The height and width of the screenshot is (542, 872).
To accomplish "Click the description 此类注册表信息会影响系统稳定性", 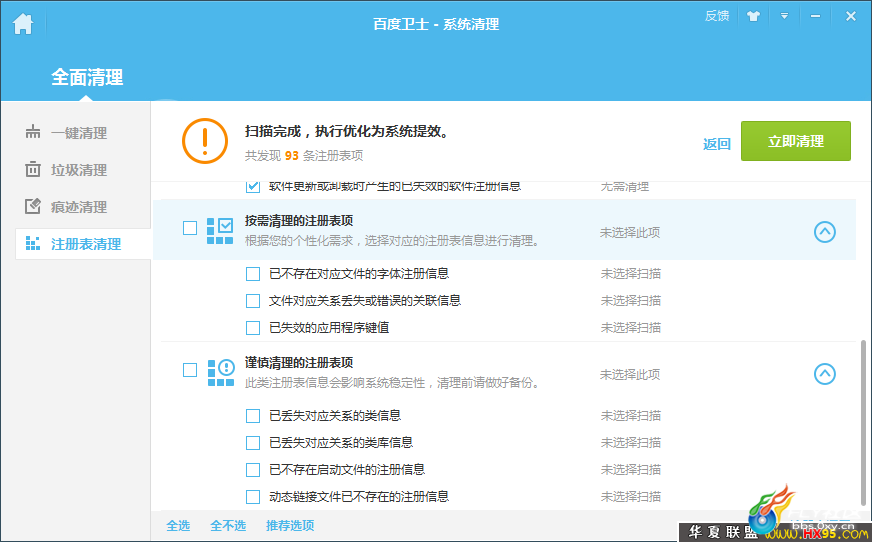I will (392, 383).
